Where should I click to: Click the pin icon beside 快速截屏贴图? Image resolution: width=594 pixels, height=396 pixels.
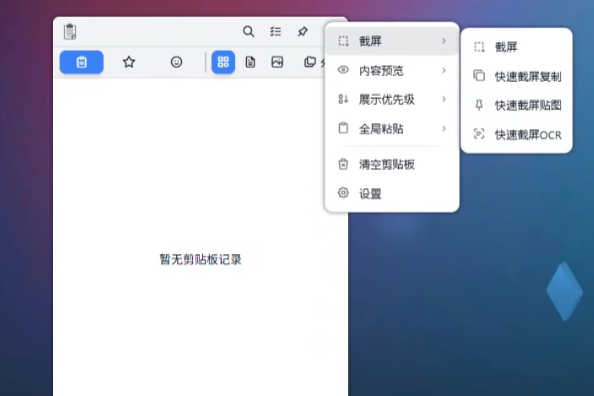pos(479,105)
